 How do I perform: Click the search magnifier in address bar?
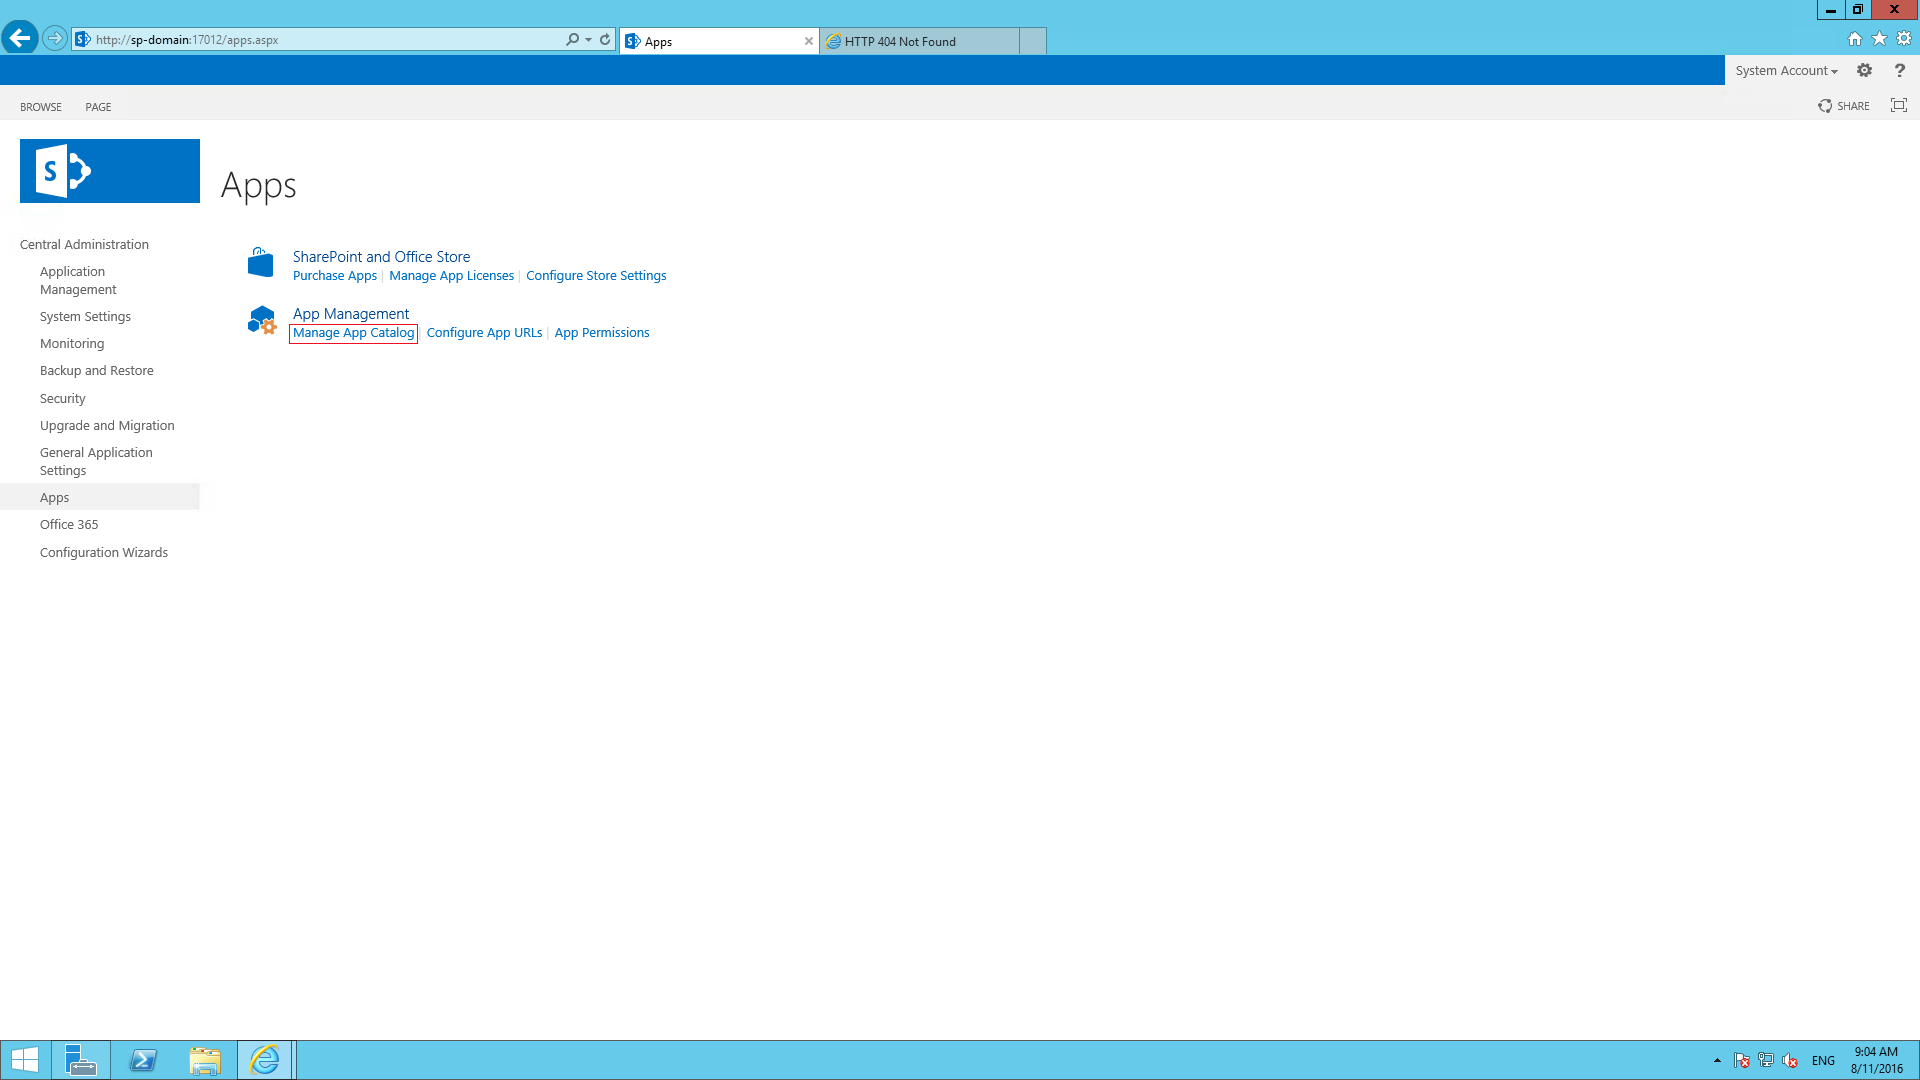572,39
